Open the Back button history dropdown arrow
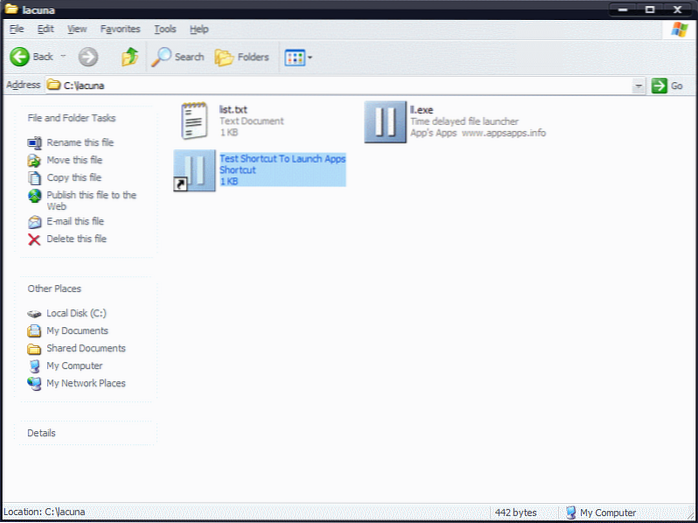This screenshot has height=523, width=698. pos(64,57)
